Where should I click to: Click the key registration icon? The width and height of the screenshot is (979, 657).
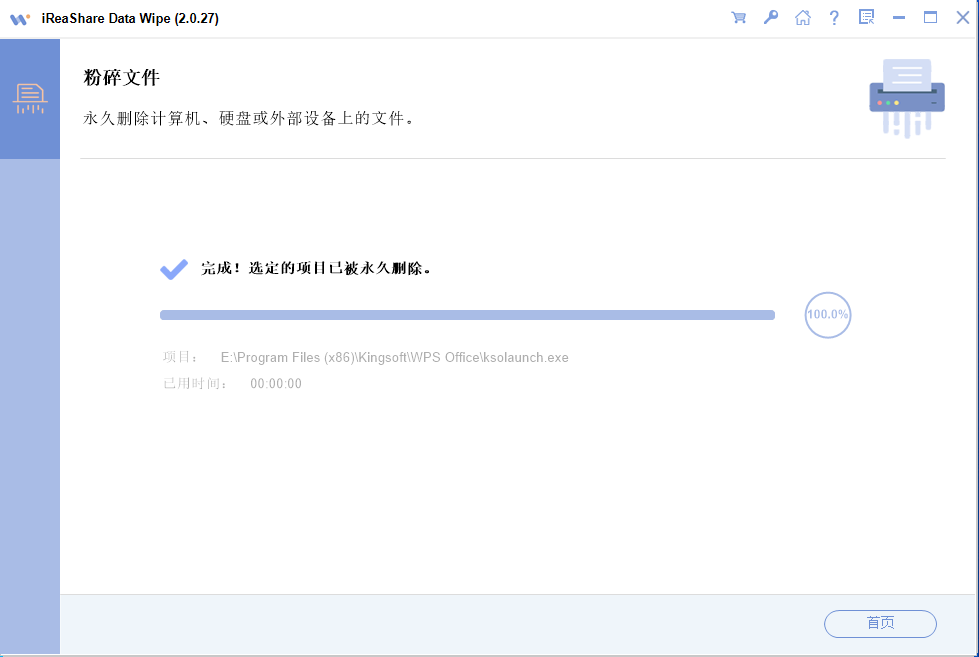click(770, 17)
